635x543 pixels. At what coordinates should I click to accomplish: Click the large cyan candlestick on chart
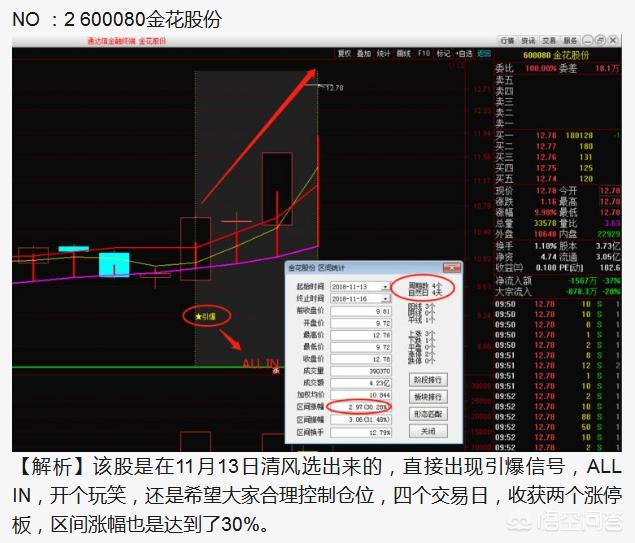[x=114, y=265]
